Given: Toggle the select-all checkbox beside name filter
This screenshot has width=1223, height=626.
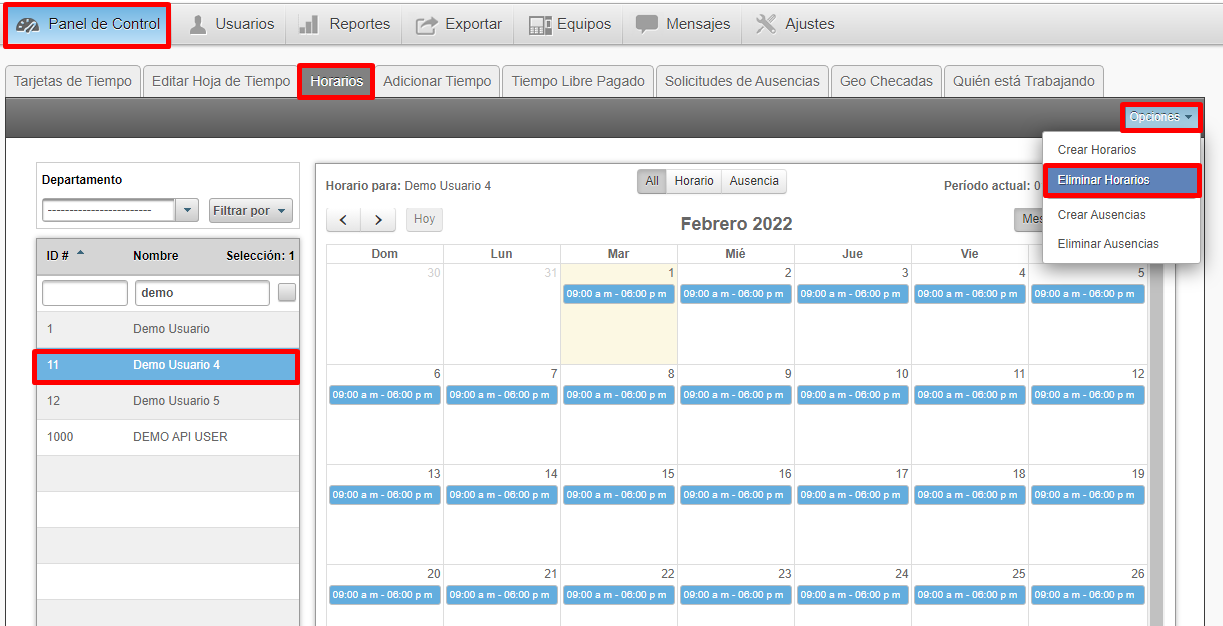Looking at the screenshot, I should (287, 293).
